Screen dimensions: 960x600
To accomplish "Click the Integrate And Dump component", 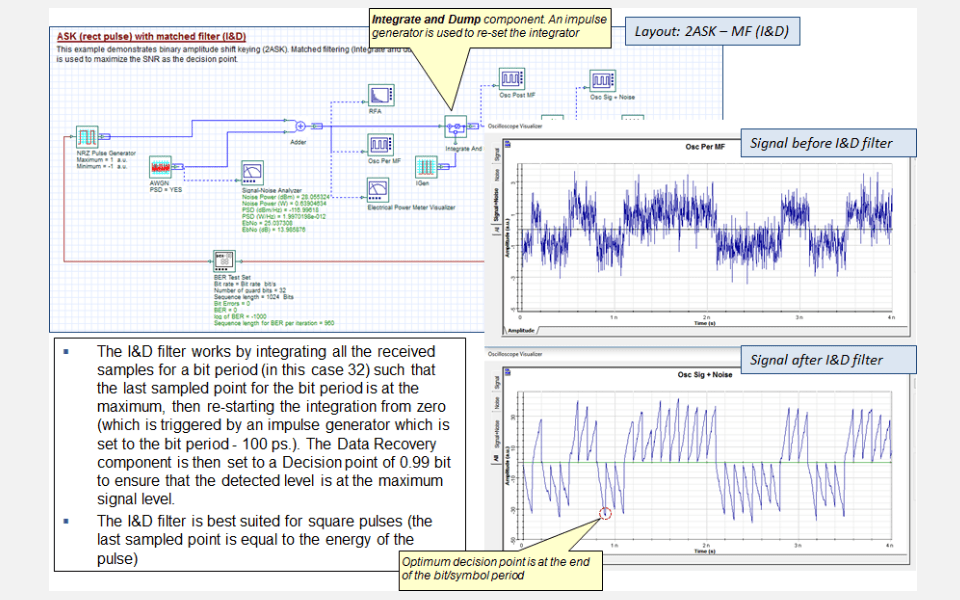I will point(455,126).
